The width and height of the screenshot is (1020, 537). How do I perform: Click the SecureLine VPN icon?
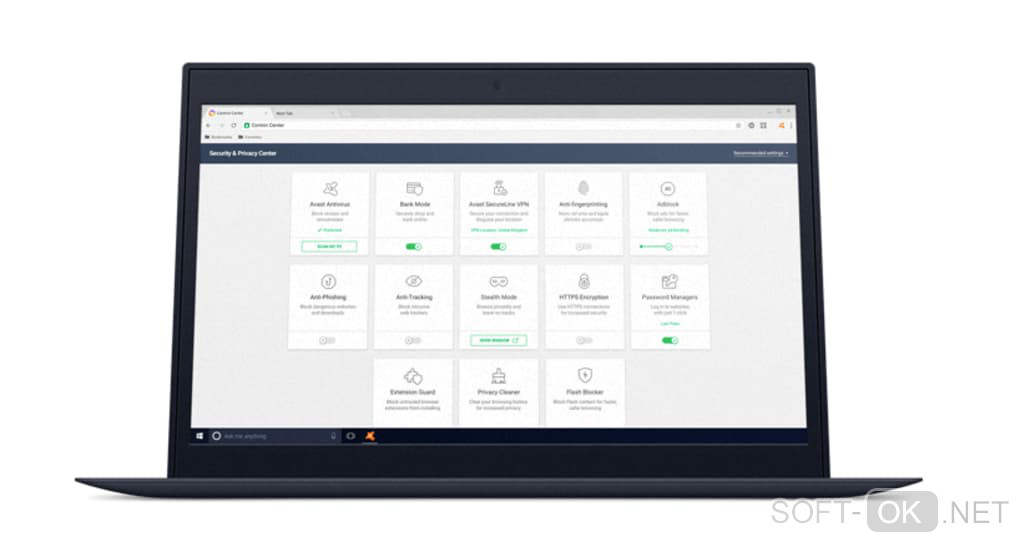point(499,188)
